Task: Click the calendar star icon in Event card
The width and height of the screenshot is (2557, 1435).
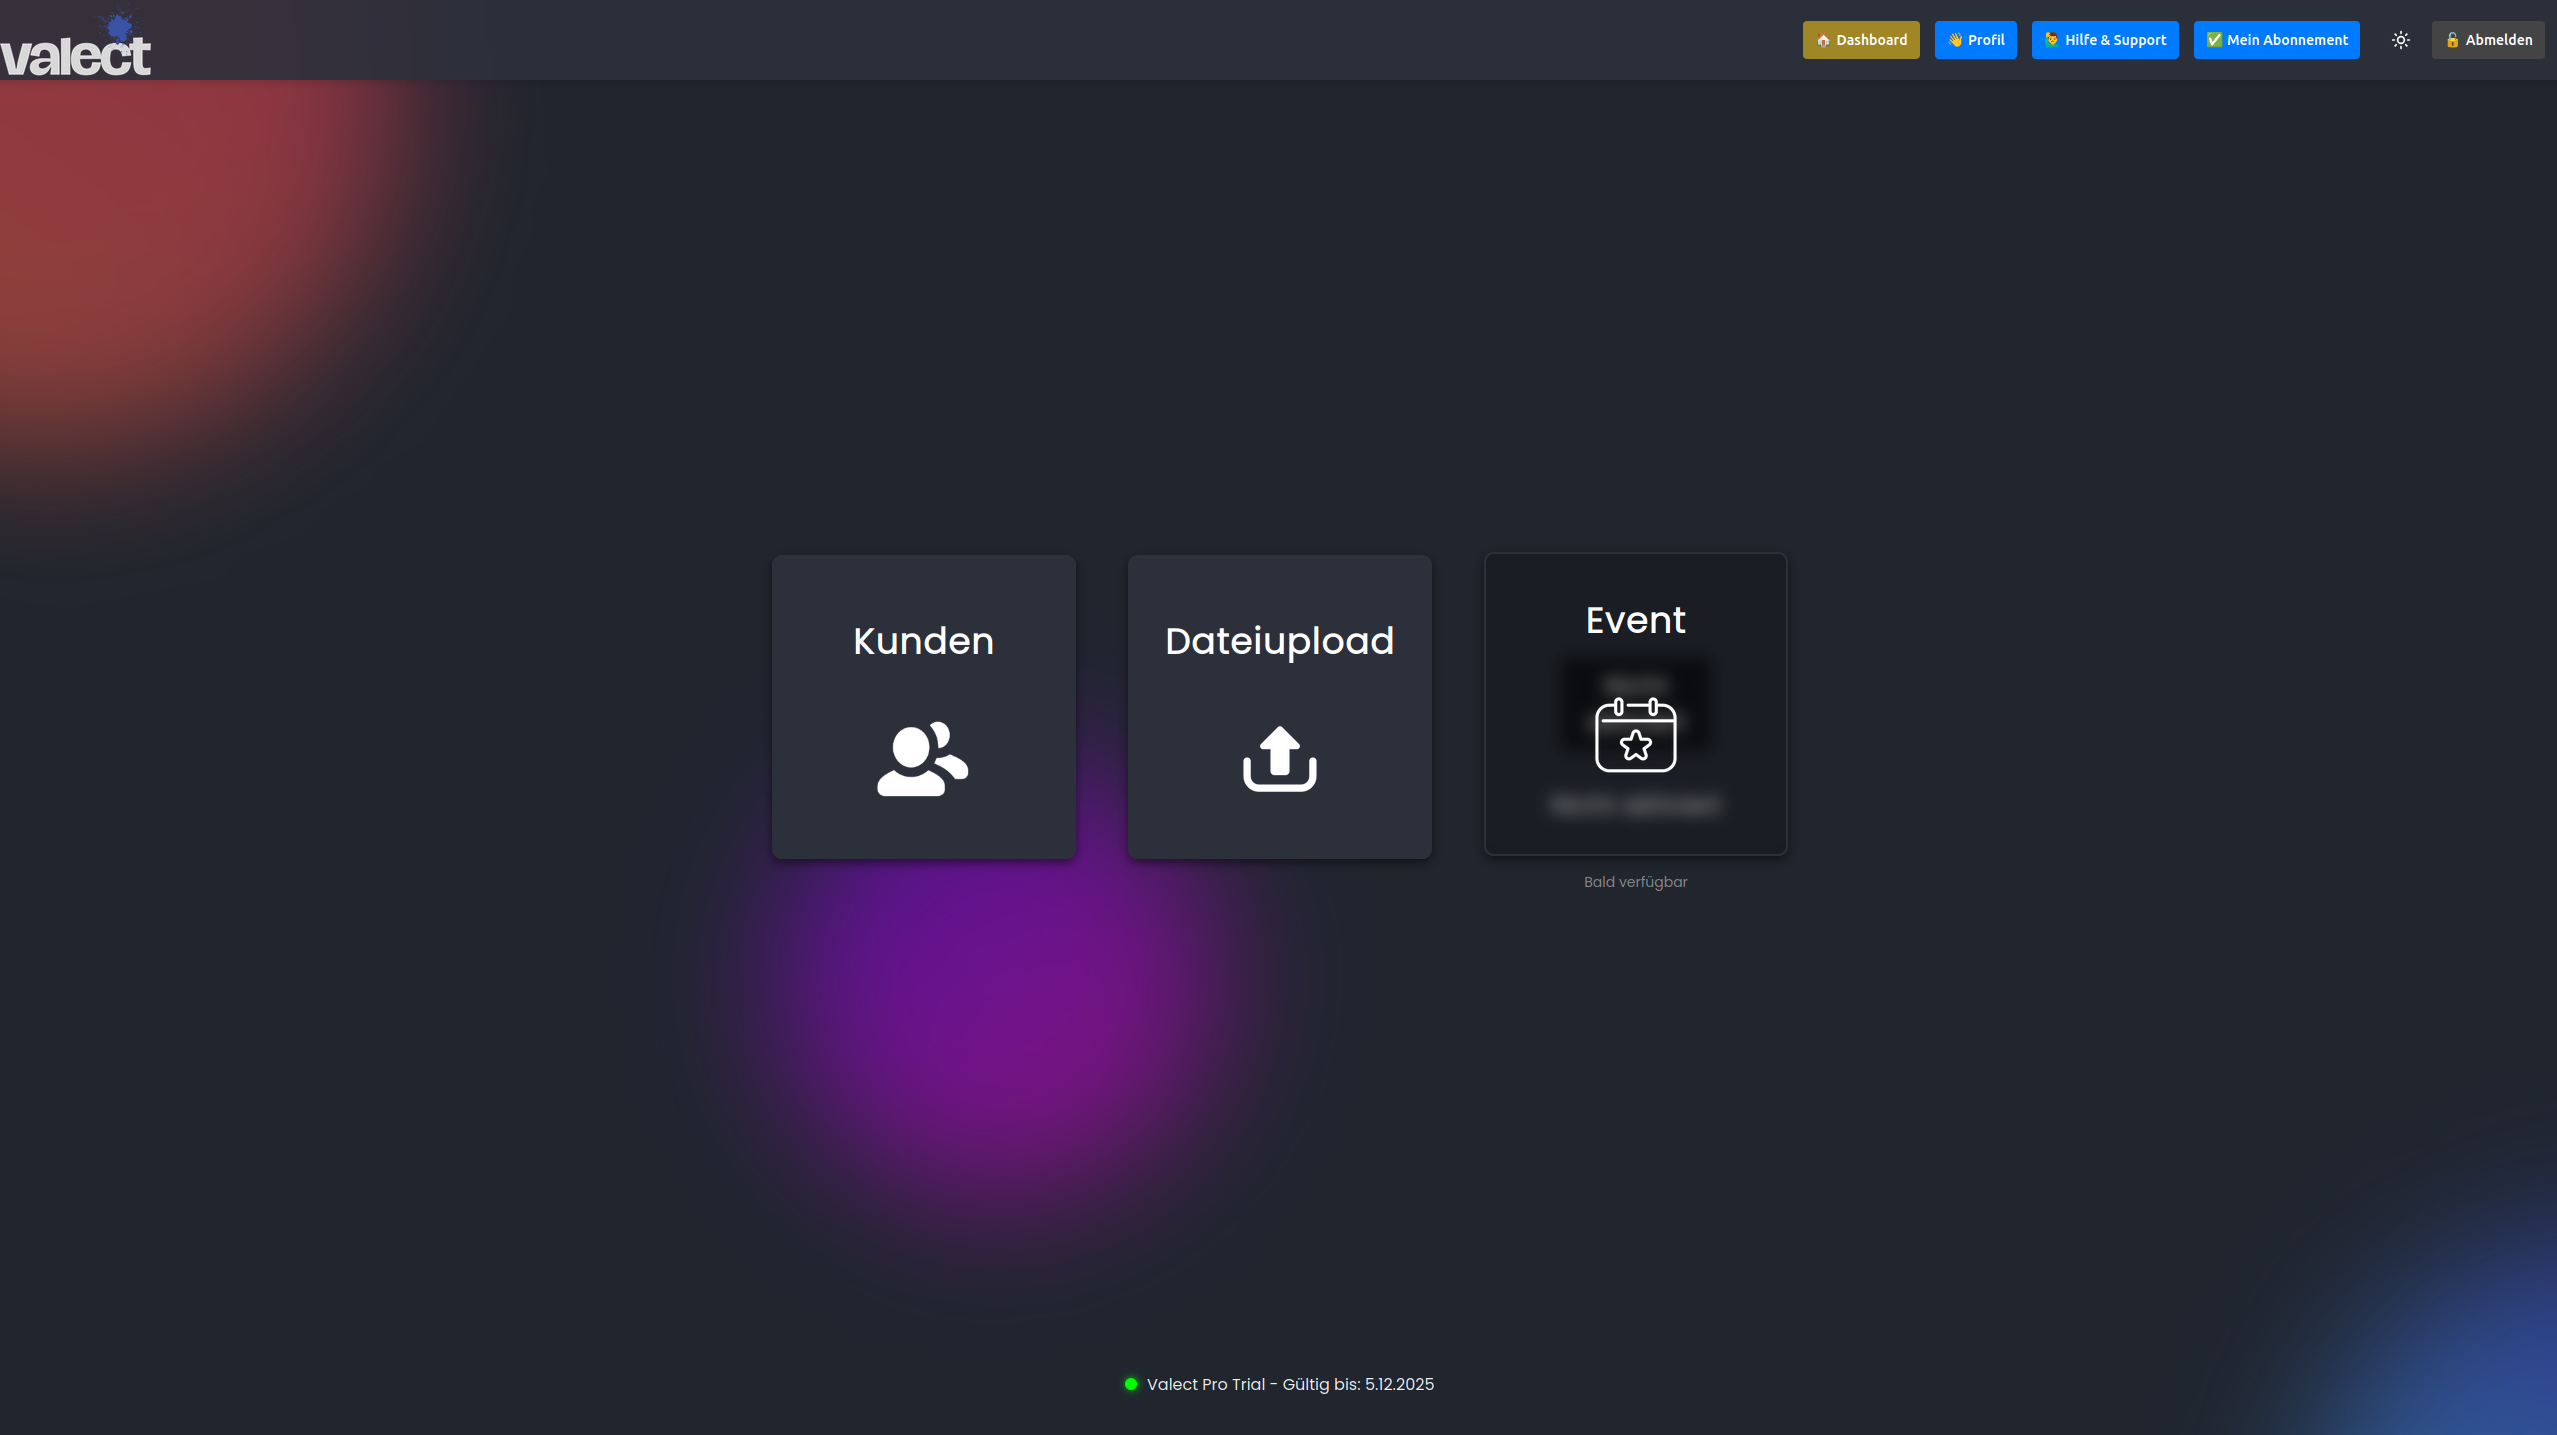Action: (x=1636, y=737)
